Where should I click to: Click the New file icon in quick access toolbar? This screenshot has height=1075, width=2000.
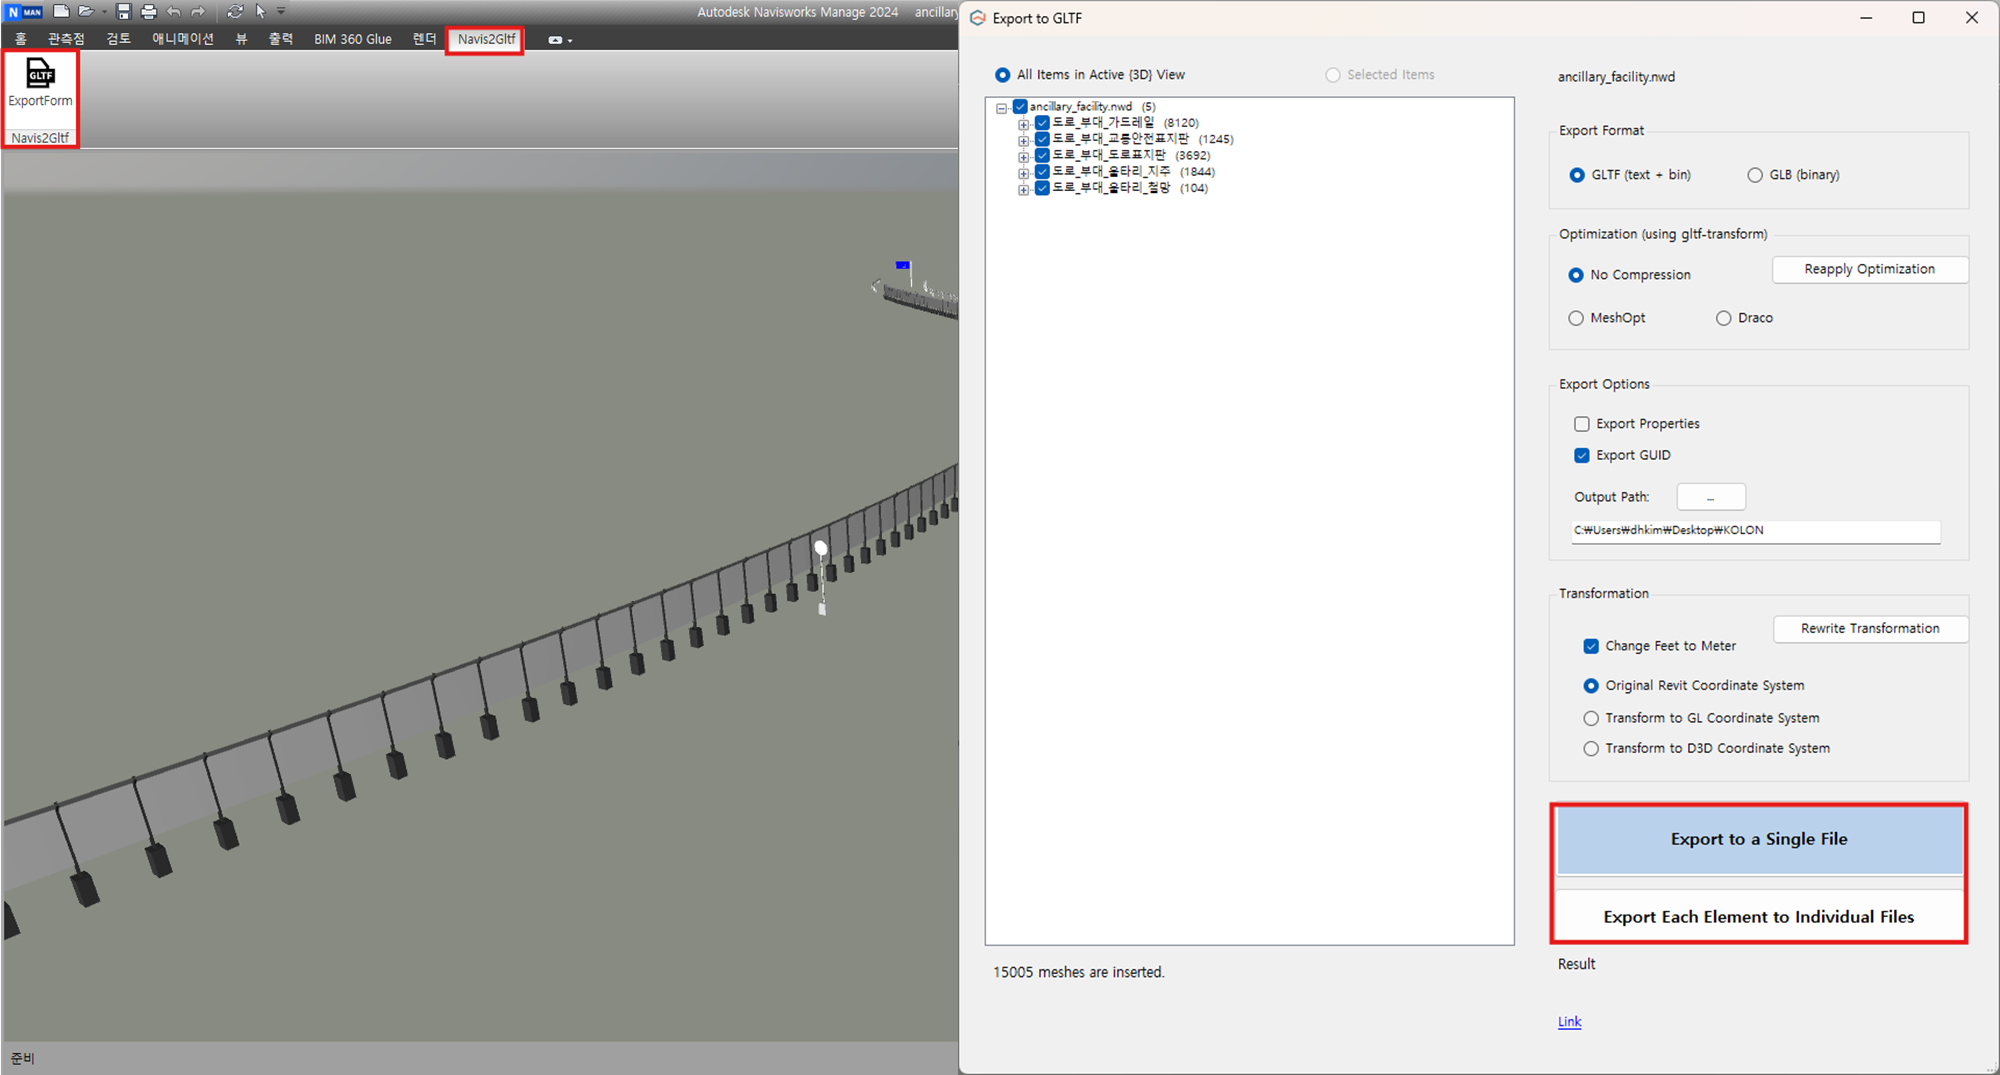(x=62, y=12)
